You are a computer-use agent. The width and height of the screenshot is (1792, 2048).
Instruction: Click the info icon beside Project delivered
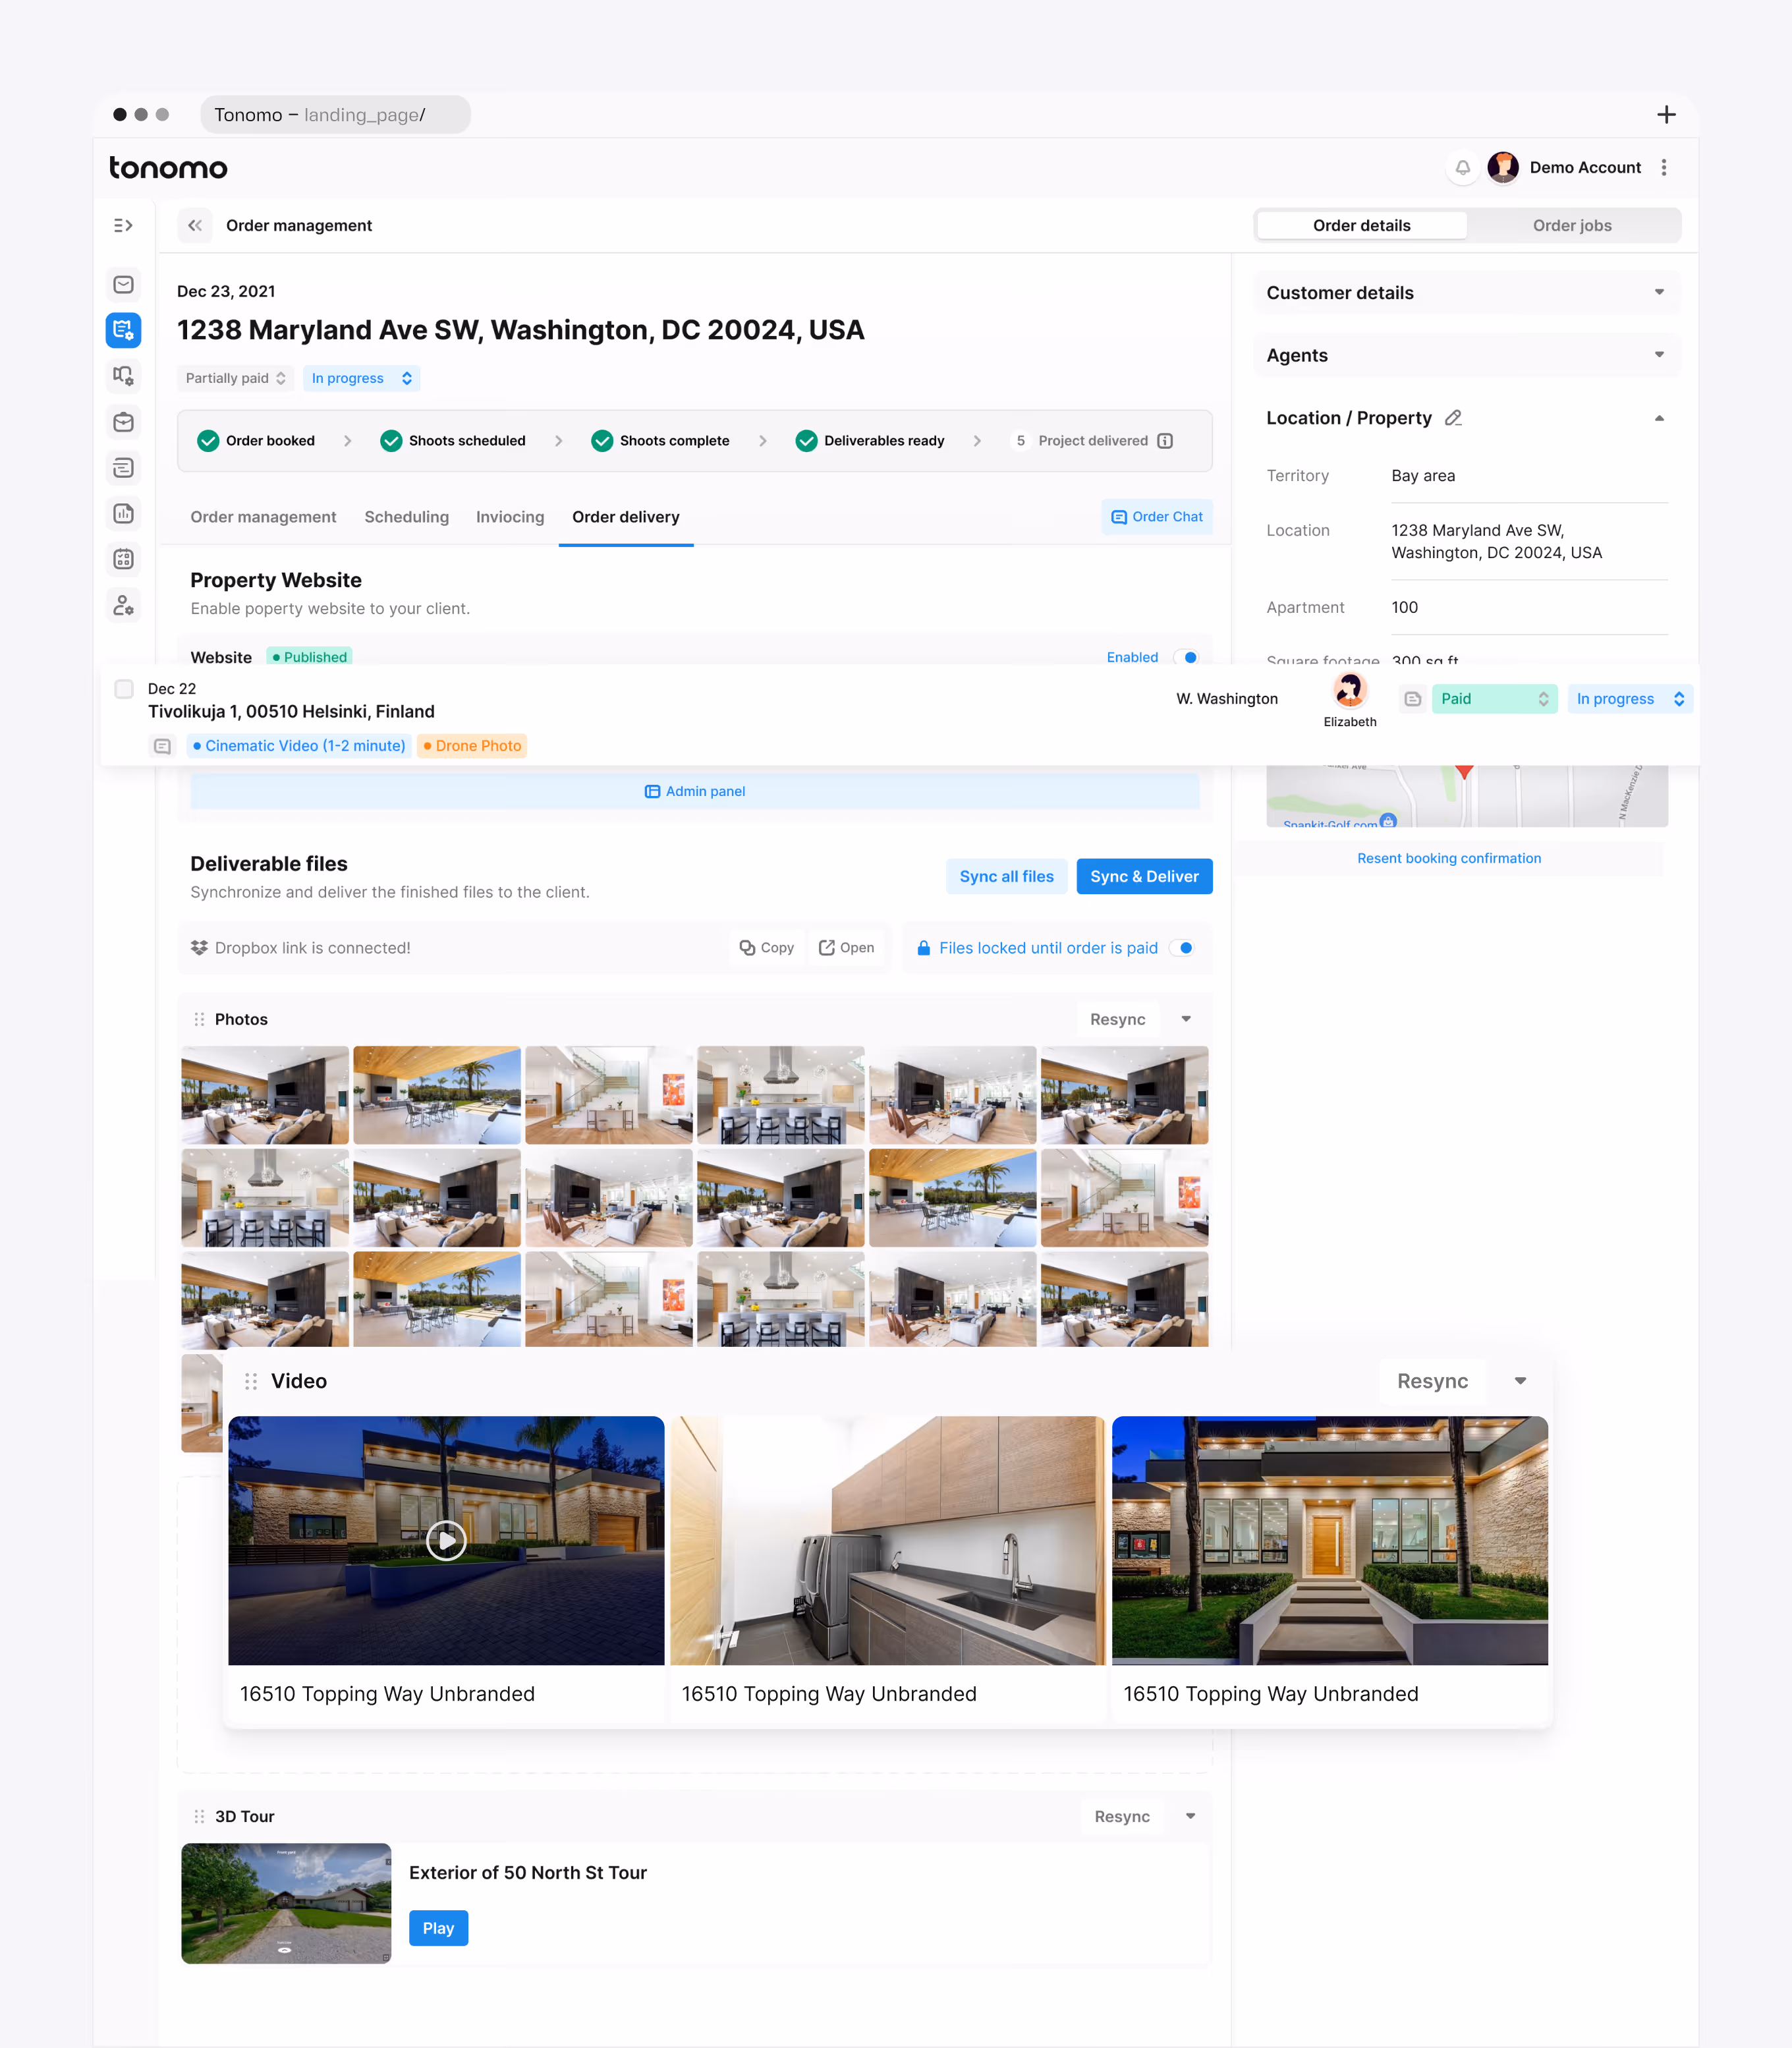click(1165, 441)
